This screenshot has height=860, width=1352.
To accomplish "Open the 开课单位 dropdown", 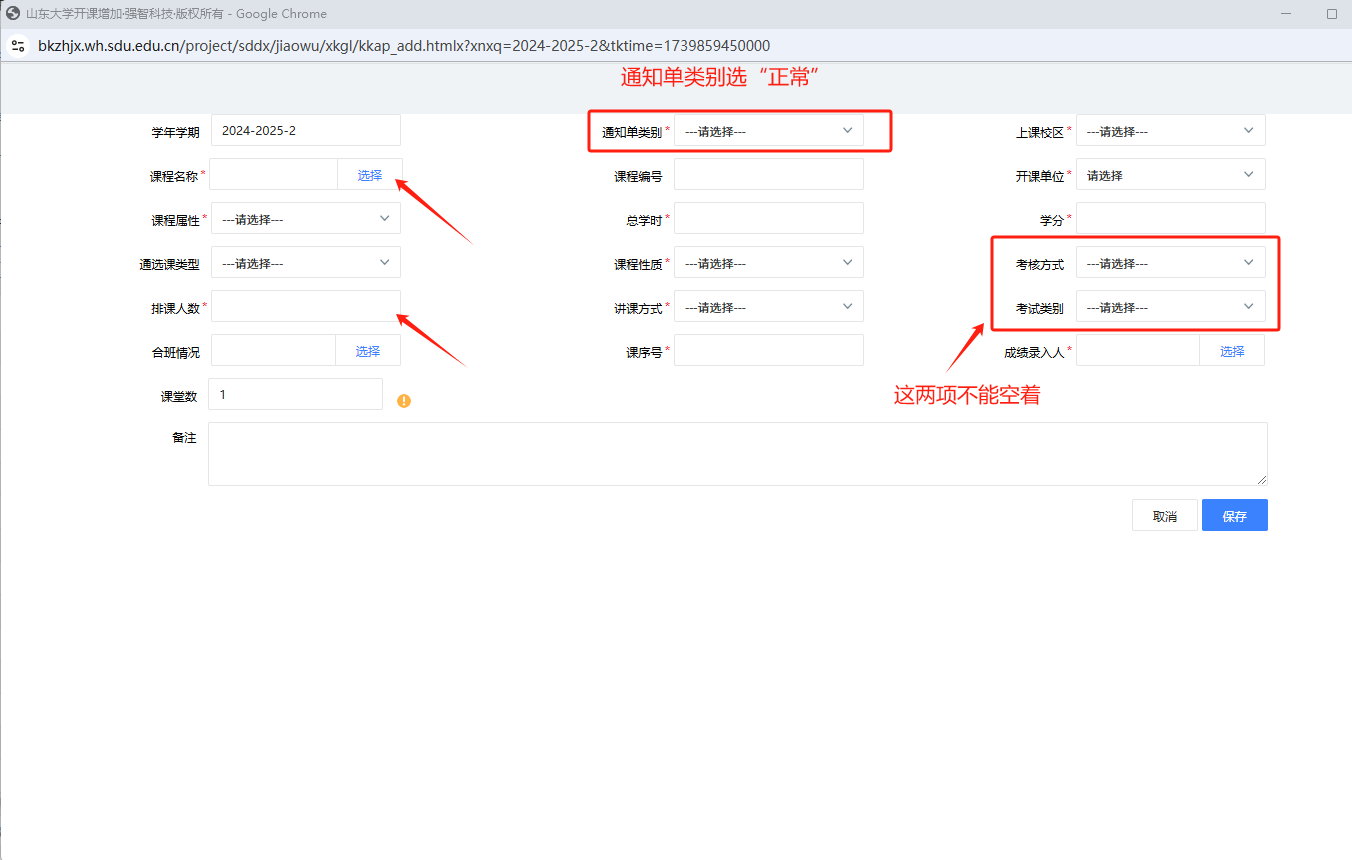I will click(1170, 175).
